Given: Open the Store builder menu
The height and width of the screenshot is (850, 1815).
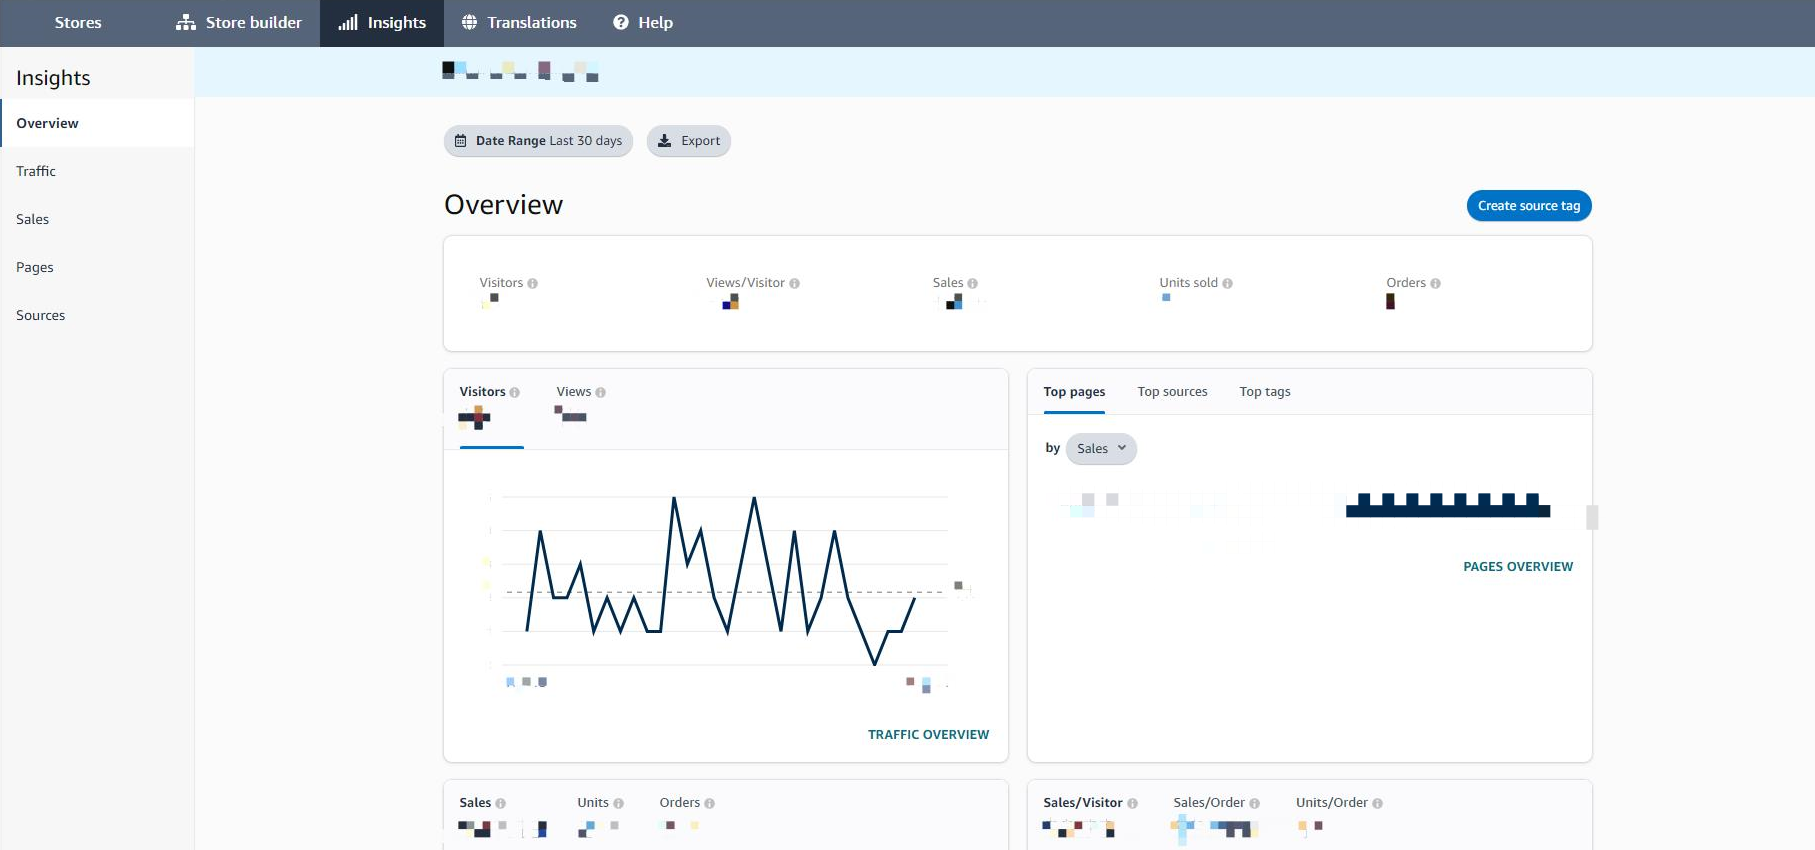Looking at the screenshot, I should tap(239, 23).
